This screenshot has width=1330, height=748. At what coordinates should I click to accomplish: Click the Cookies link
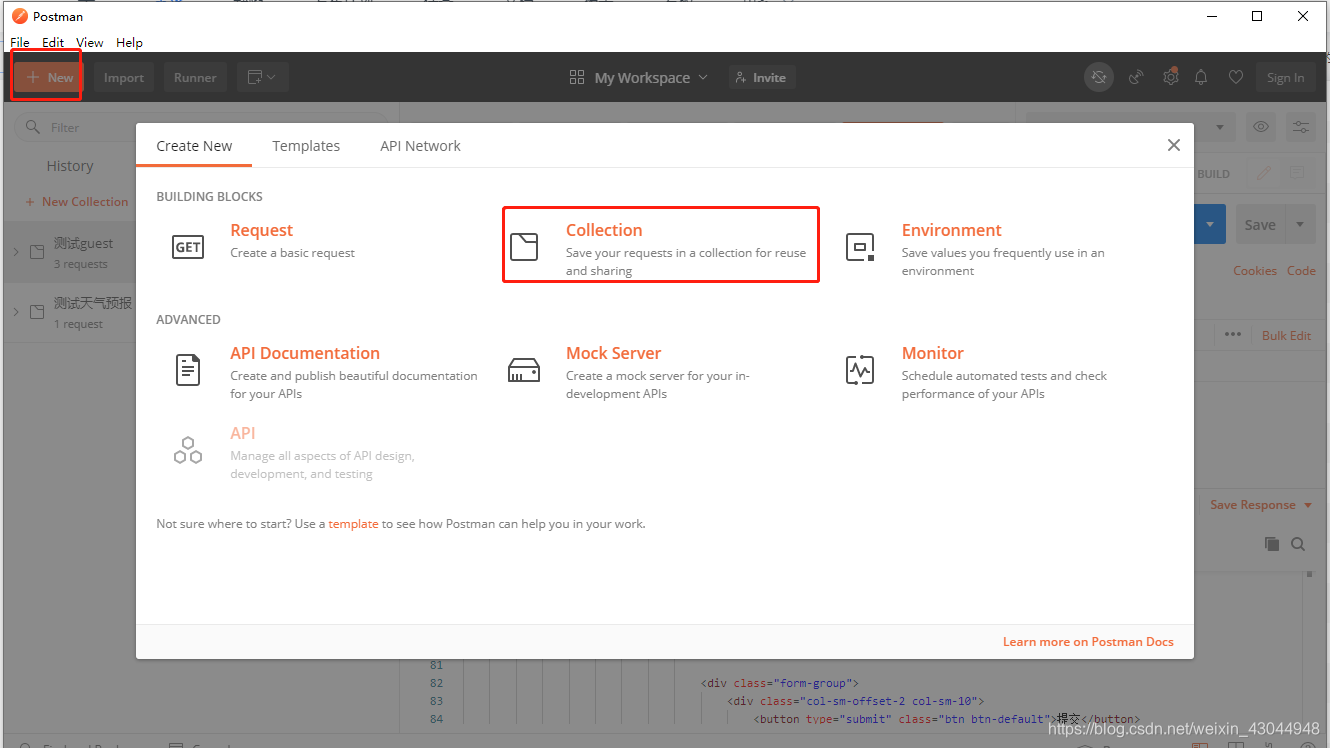pos(1254,270)
